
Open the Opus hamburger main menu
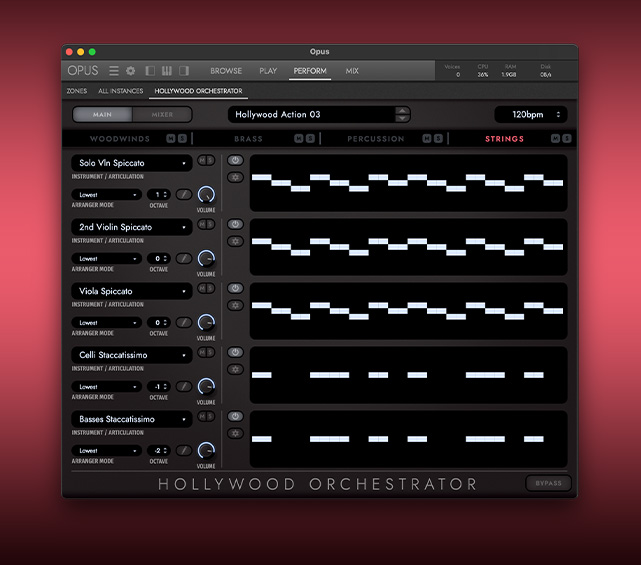[114, 71]
